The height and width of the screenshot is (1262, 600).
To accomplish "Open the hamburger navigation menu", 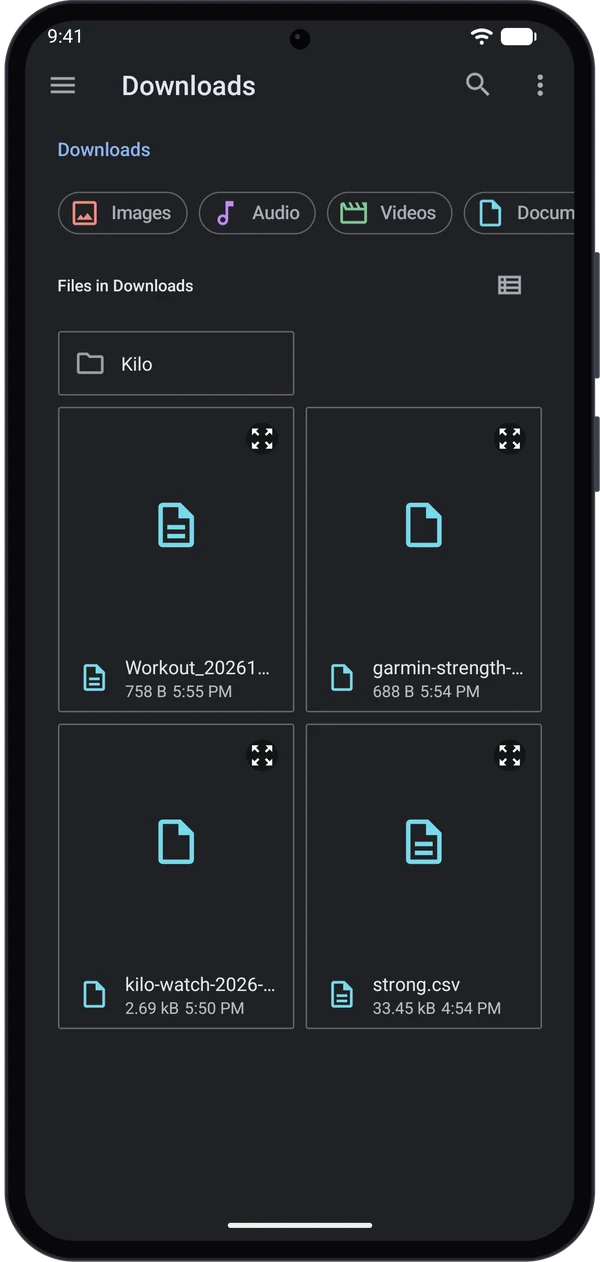I will (63, 85).
